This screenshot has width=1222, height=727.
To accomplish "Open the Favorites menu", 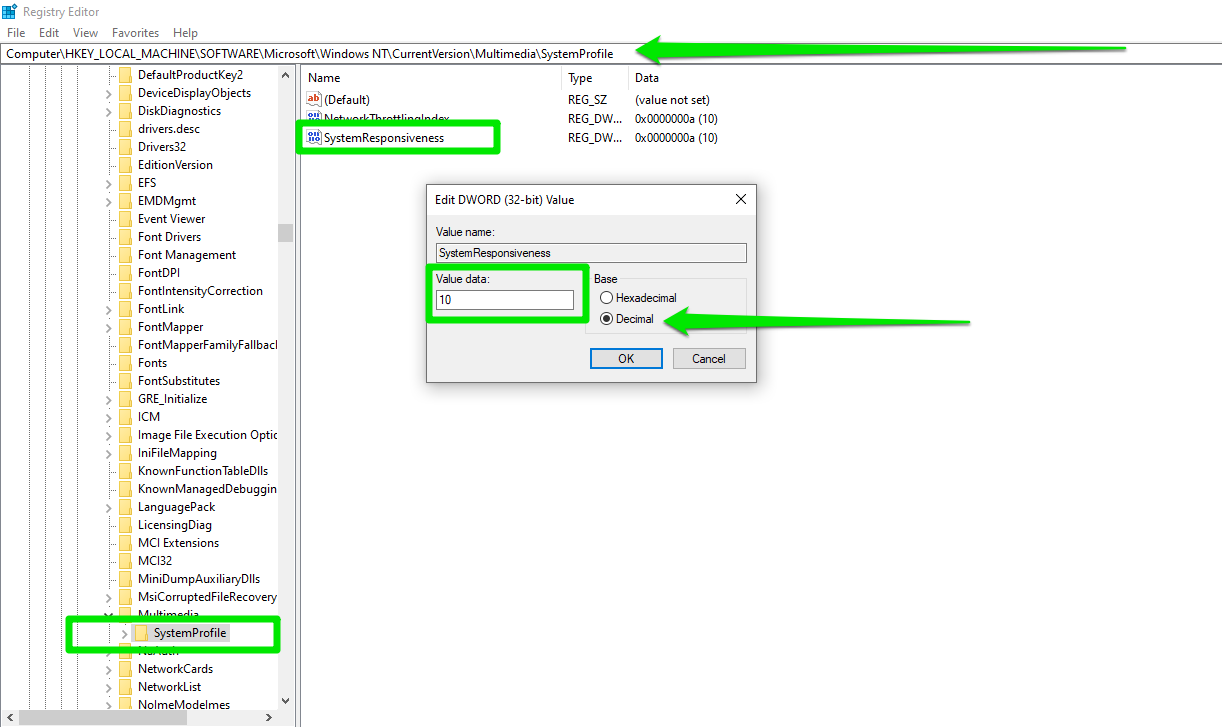I will click(135, 33).
